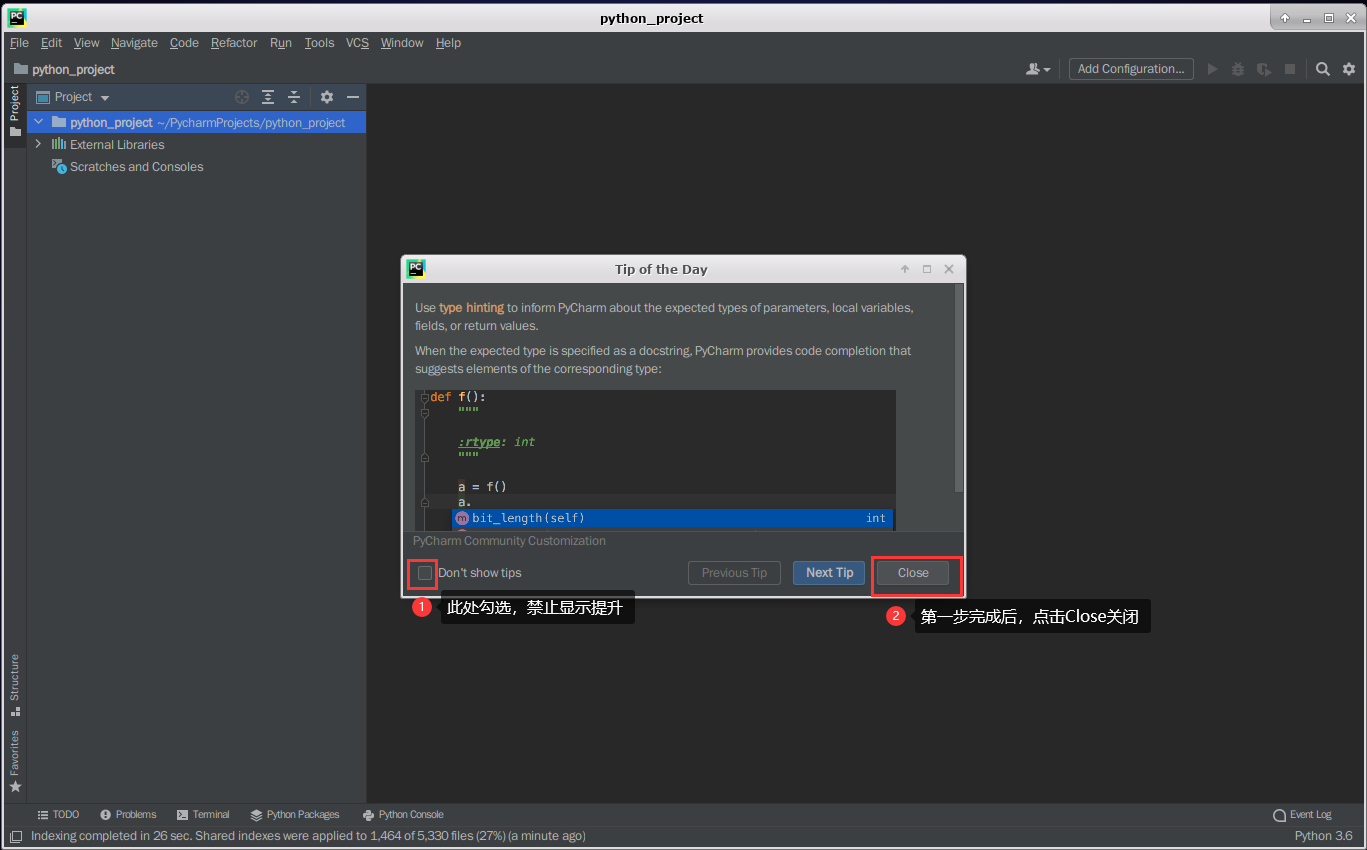Switch to the TODO tool window tab
This screenshot has width=1367, height=850.
coord(58,815)
